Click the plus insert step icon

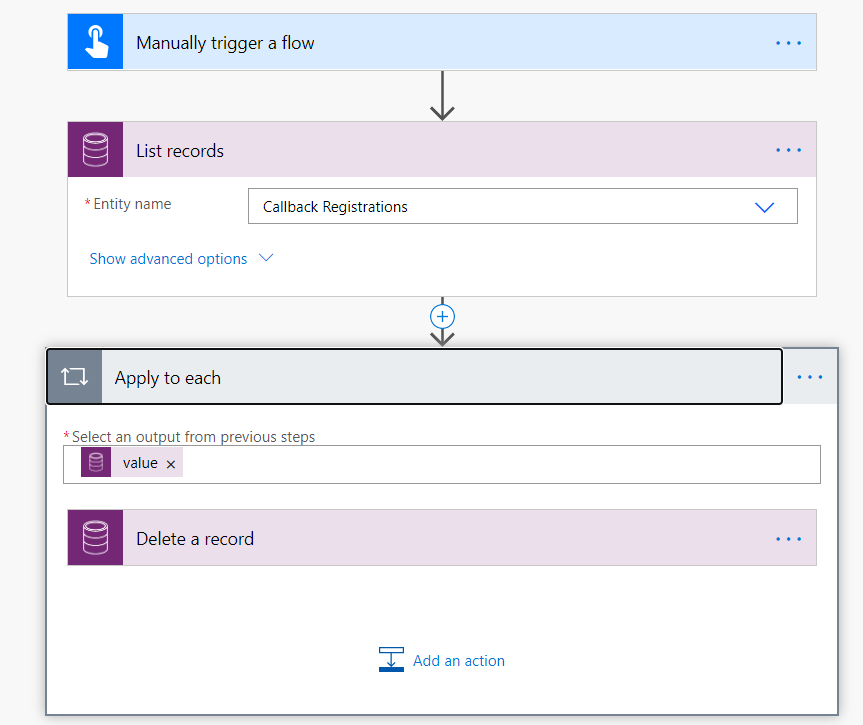pyautogui.click(x=442, y=316)
